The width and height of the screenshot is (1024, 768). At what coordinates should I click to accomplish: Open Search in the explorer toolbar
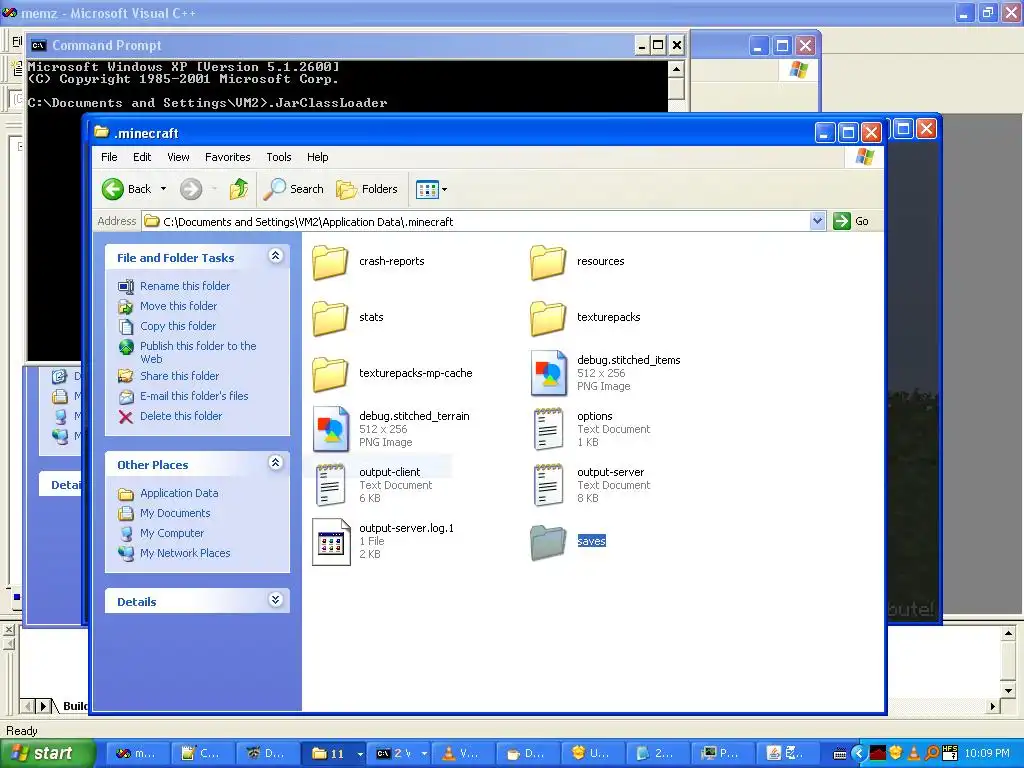[294, 189]
